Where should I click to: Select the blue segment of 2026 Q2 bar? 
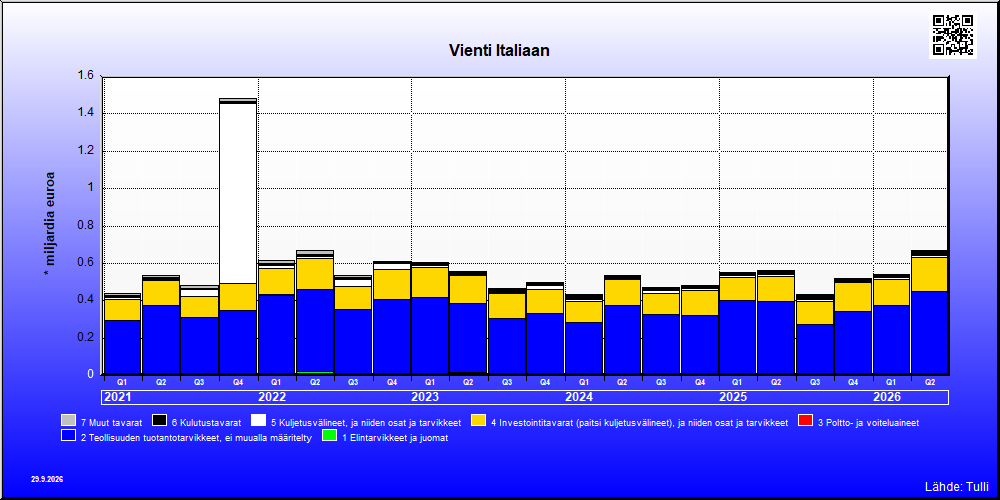click(929, 332)
